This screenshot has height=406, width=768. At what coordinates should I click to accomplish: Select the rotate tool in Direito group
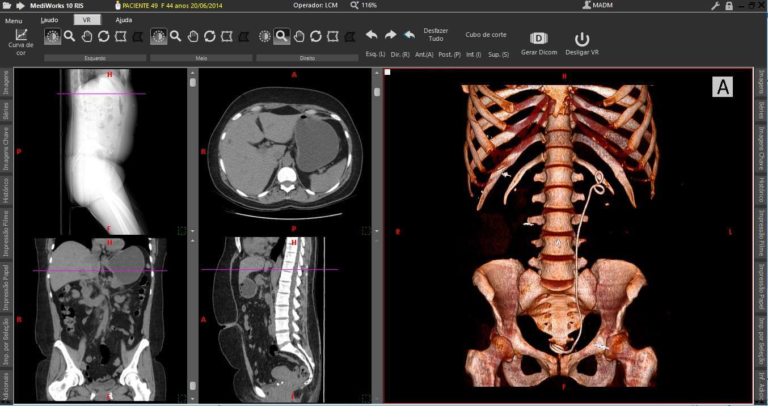[x=316, y=36]
